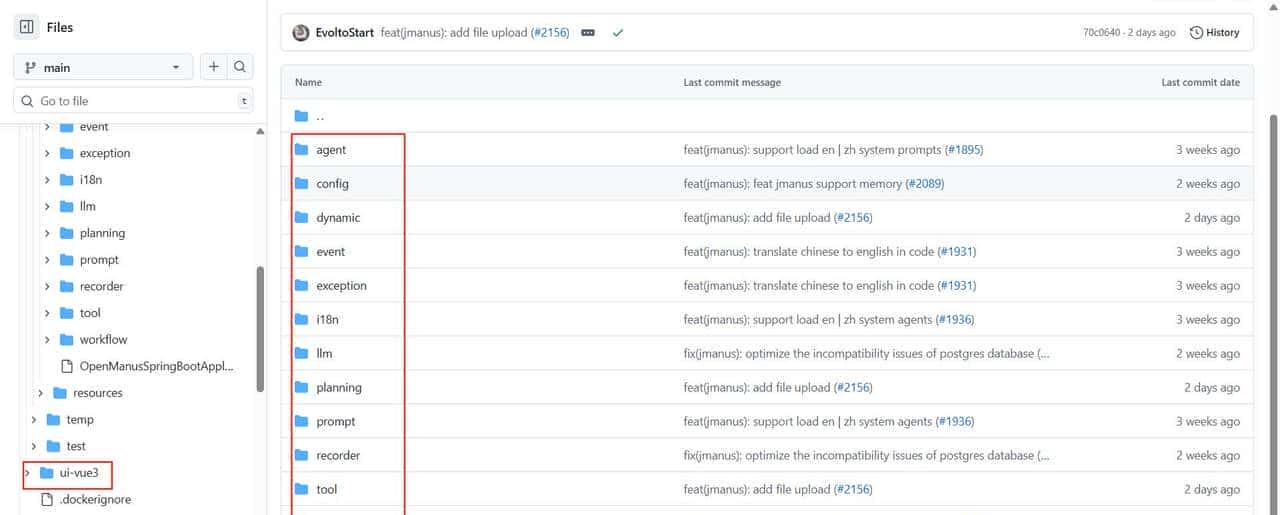Image resolution: width=1280 pixels, height=515 pixels.
Task: Click the .dockerignore file icon in tree
Action: tap(46, 499)
